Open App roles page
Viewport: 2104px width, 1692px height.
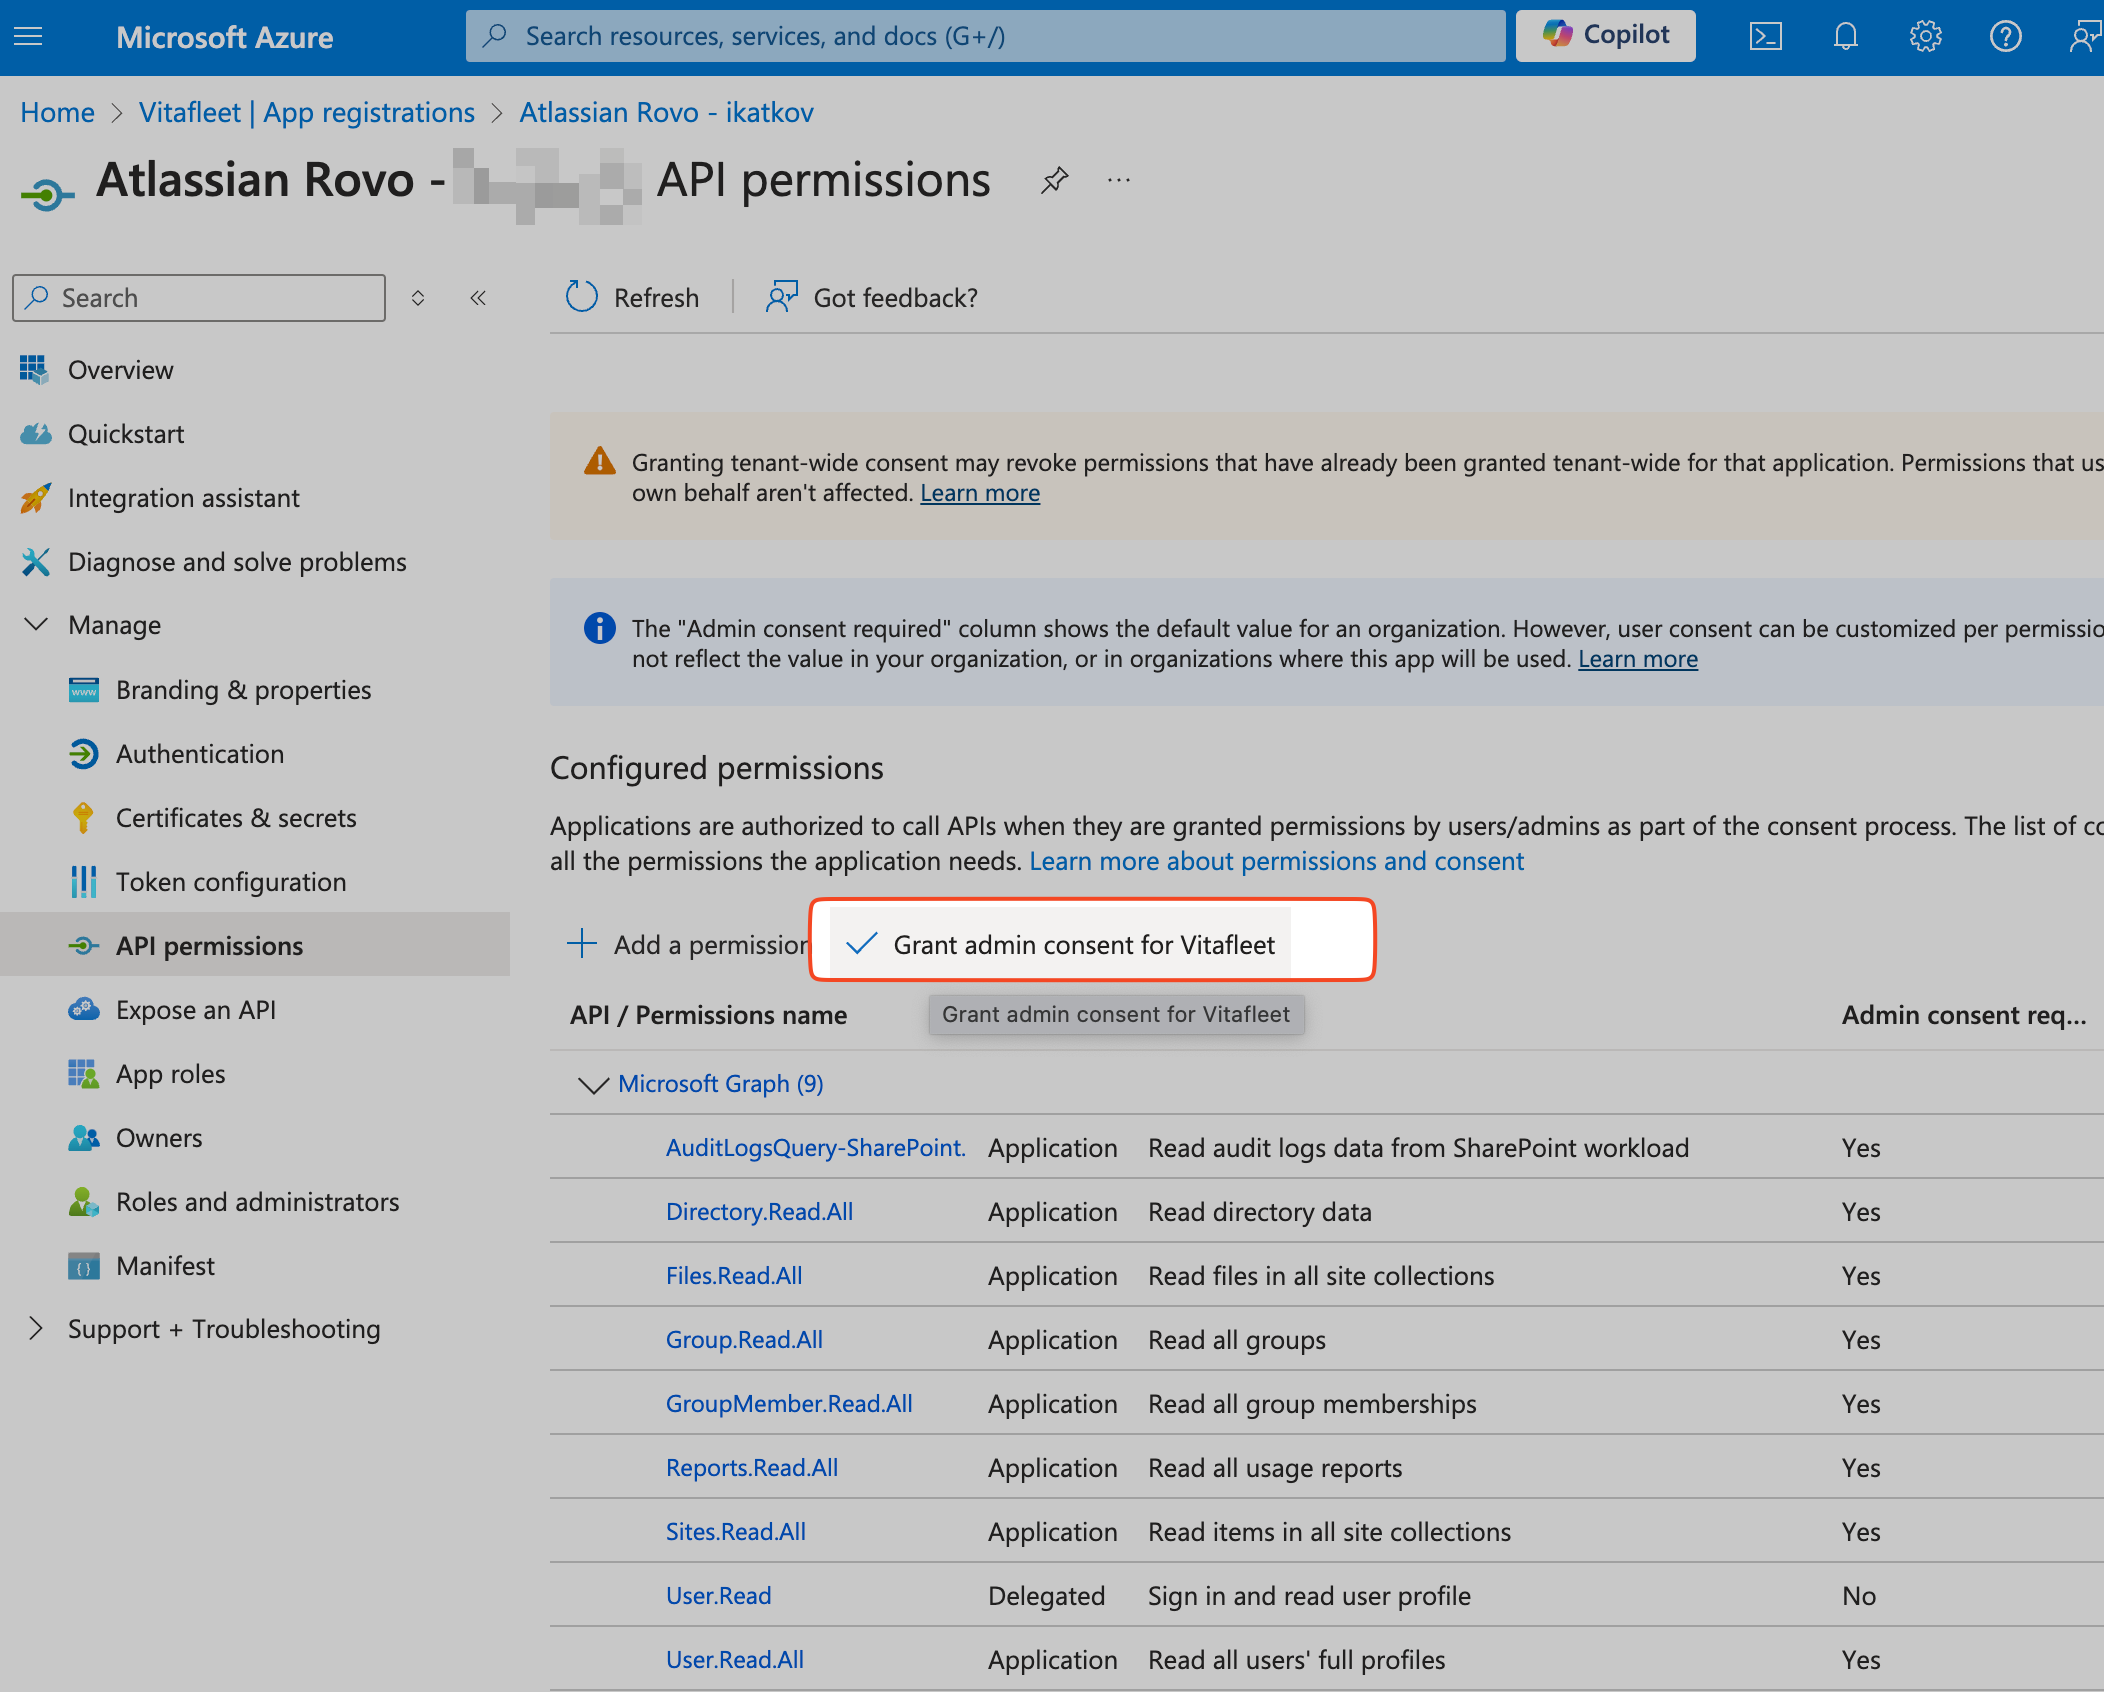(x=171, y=1074)
